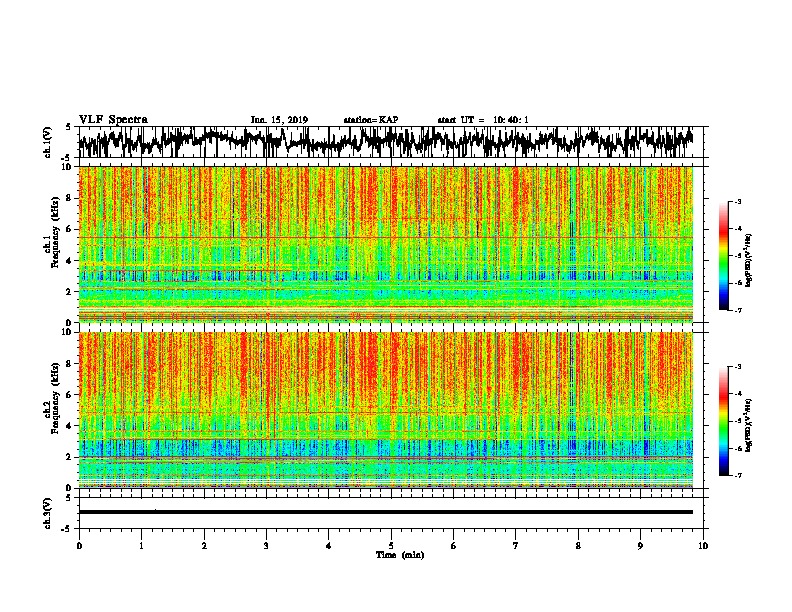This screenshot has height=612, width=792.
Task: Click the "Time (min)" x-axis label
Action: (x=400, y=555)
